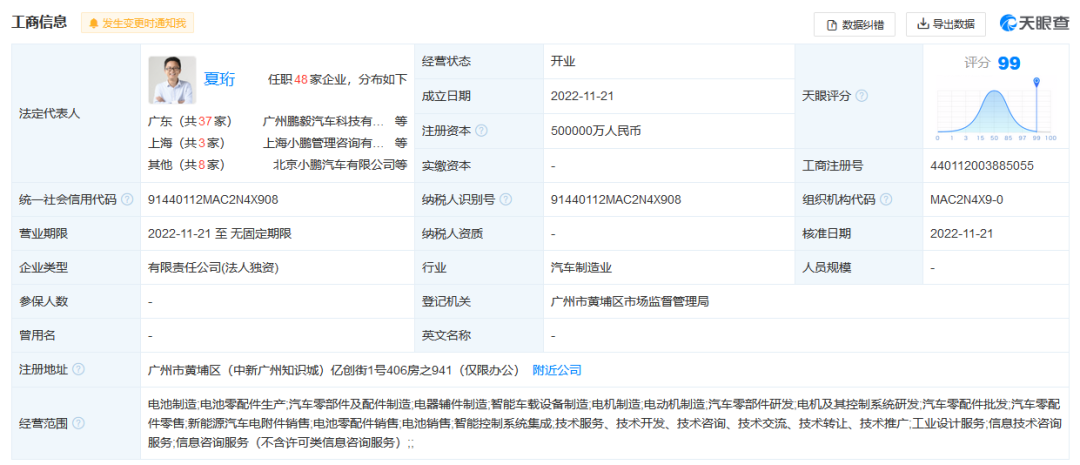
Task: Click the 核准日期 value 2022-11-21
Action: pyautogui.click(x=961, y=234)
